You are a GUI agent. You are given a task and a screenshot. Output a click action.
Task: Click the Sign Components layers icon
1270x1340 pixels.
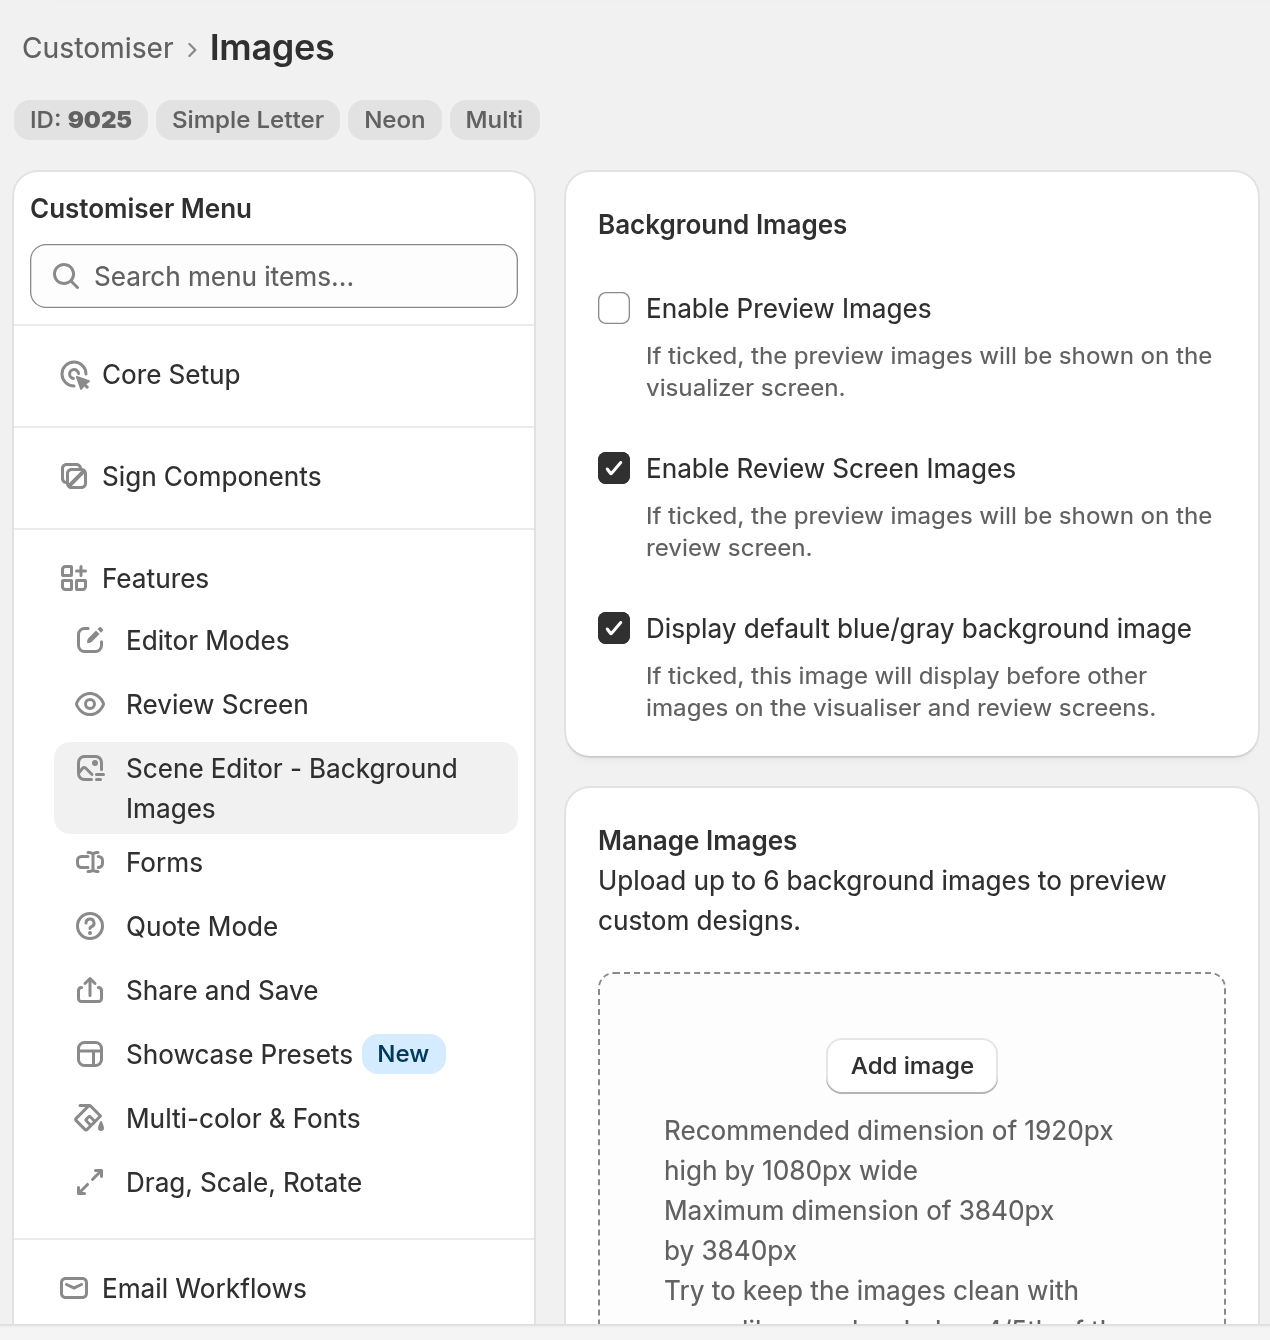pyautogui.click(x=75, y=477)
